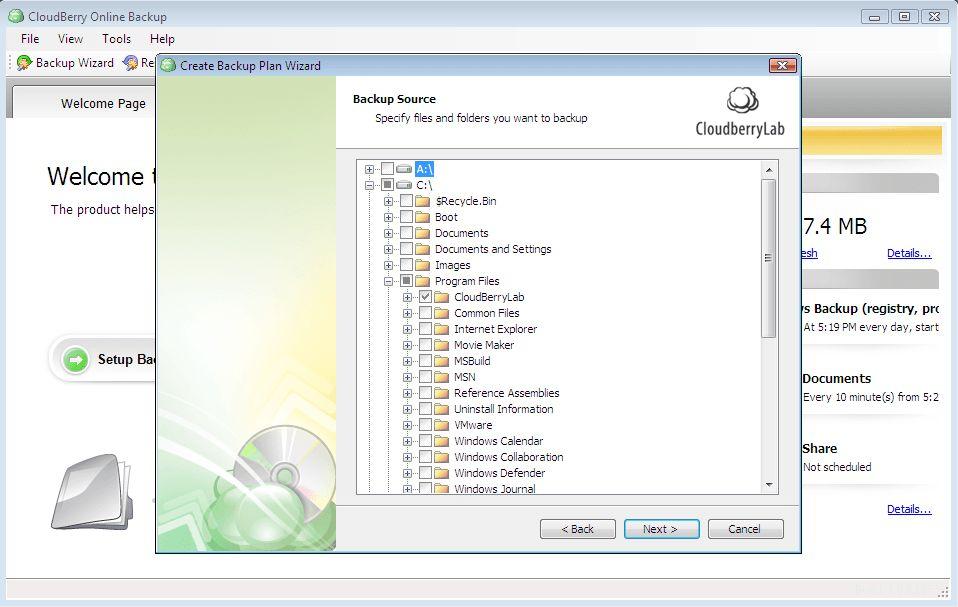
Task: Switch to the Welcome Page tab
Action: (103, 103)
